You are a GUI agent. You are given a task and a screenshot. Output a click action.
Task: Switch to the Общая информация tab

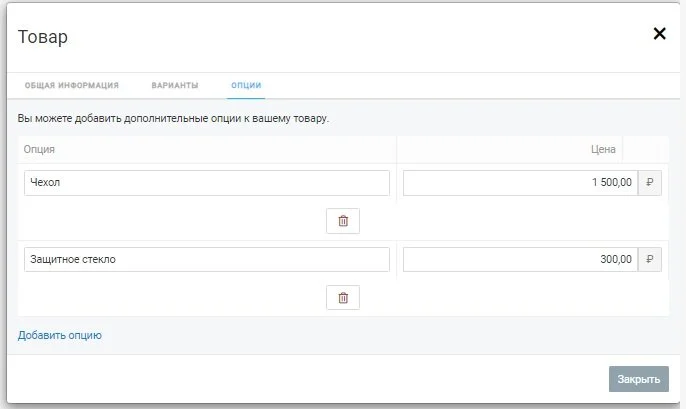tap(72, 85)
